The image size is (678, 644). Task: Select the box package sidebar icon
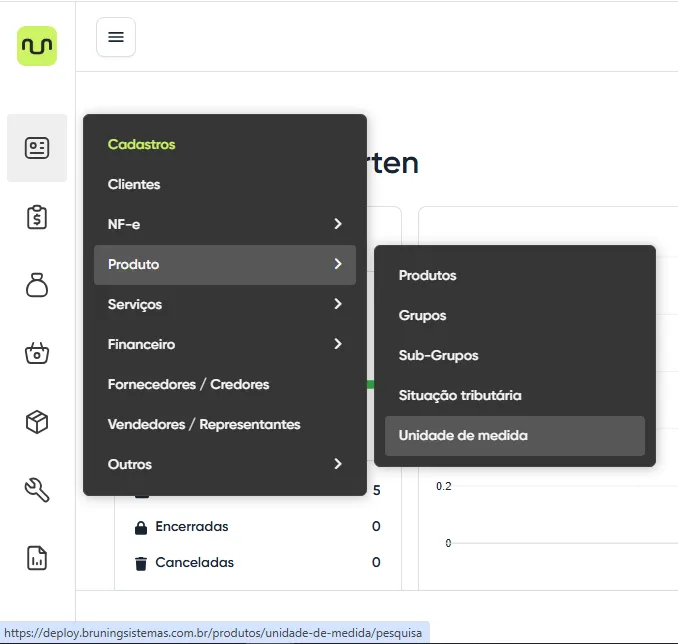(37, 422)
